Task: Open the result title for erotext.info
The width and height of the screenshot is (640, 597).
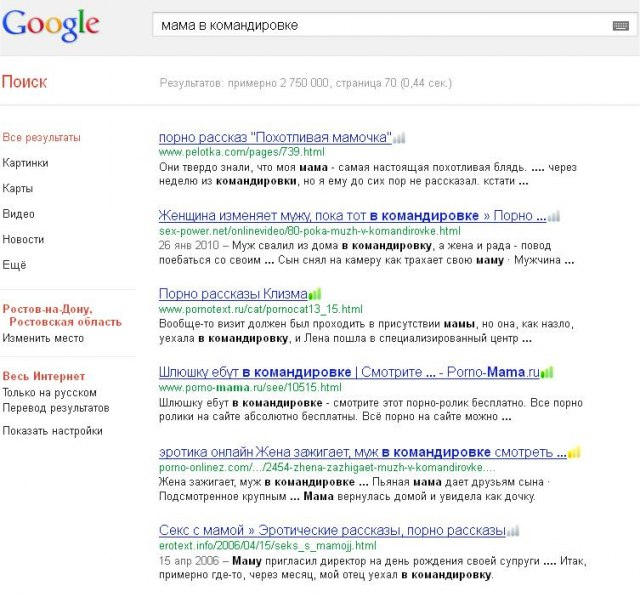Action: click(332, 530)
